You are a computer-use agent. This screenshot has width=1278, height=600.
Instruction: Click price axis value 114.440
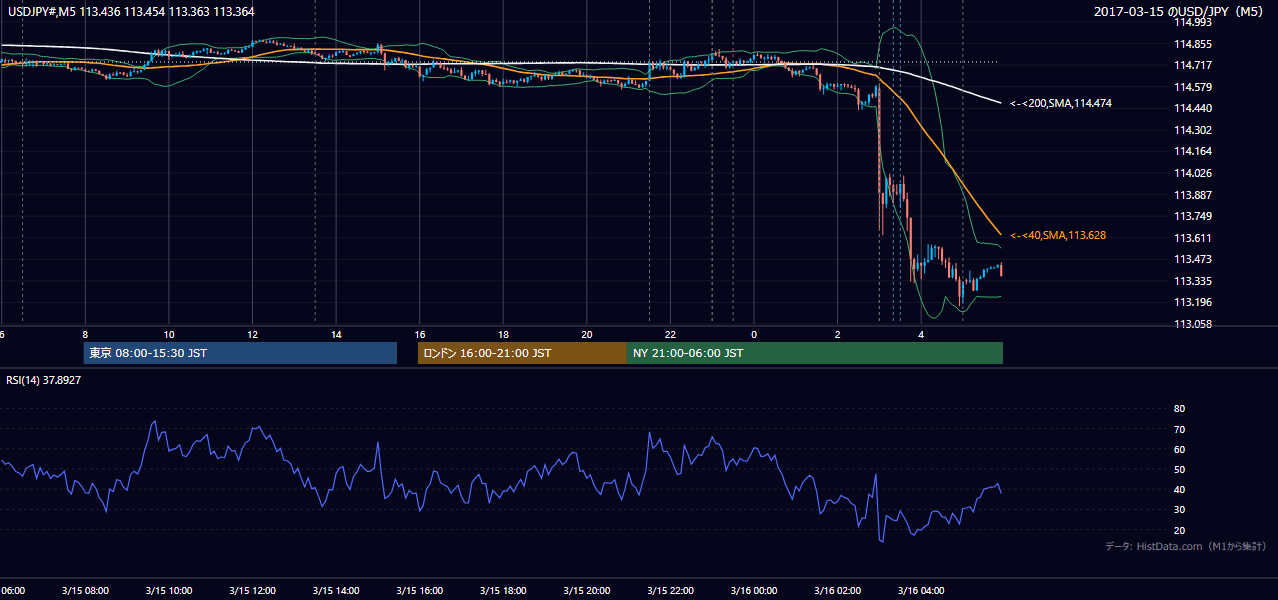(1193, 108)
